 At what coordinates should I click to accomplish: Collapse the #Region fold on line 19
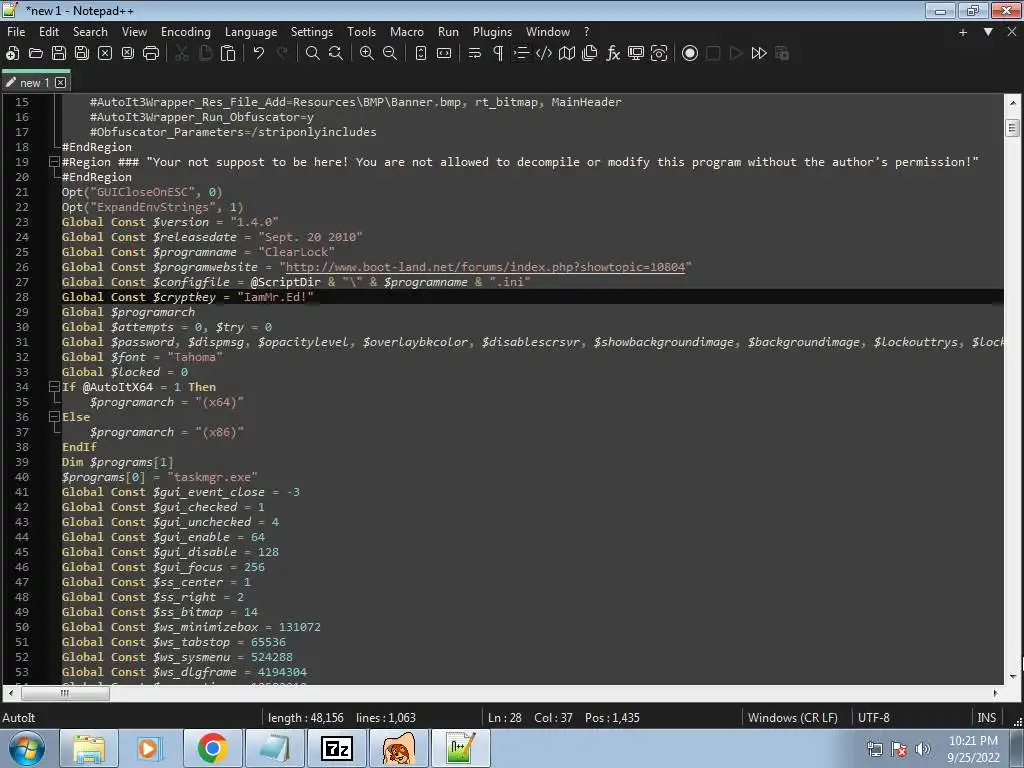[55, 162]
